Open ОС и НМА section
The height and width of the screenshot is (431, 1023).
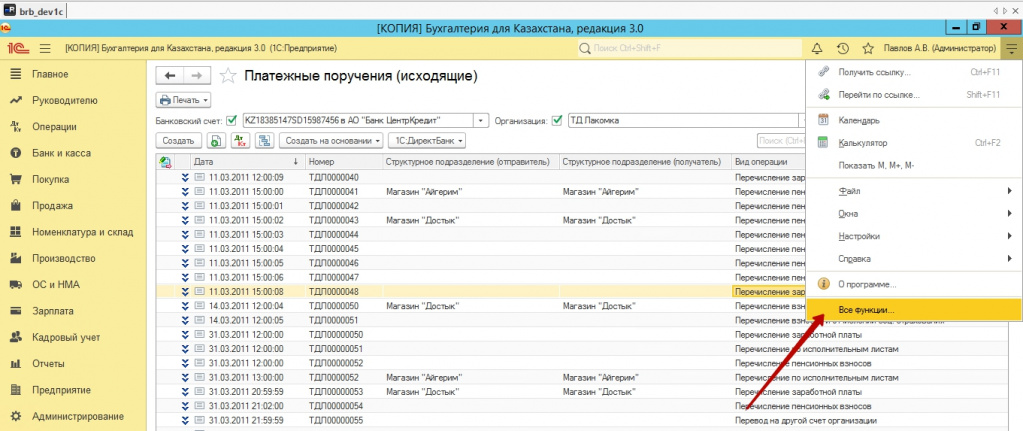point(55,285)
